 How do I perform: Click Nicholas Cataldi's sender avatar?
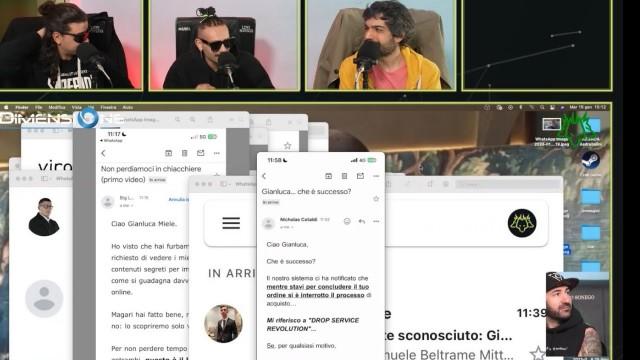[269, 223]
